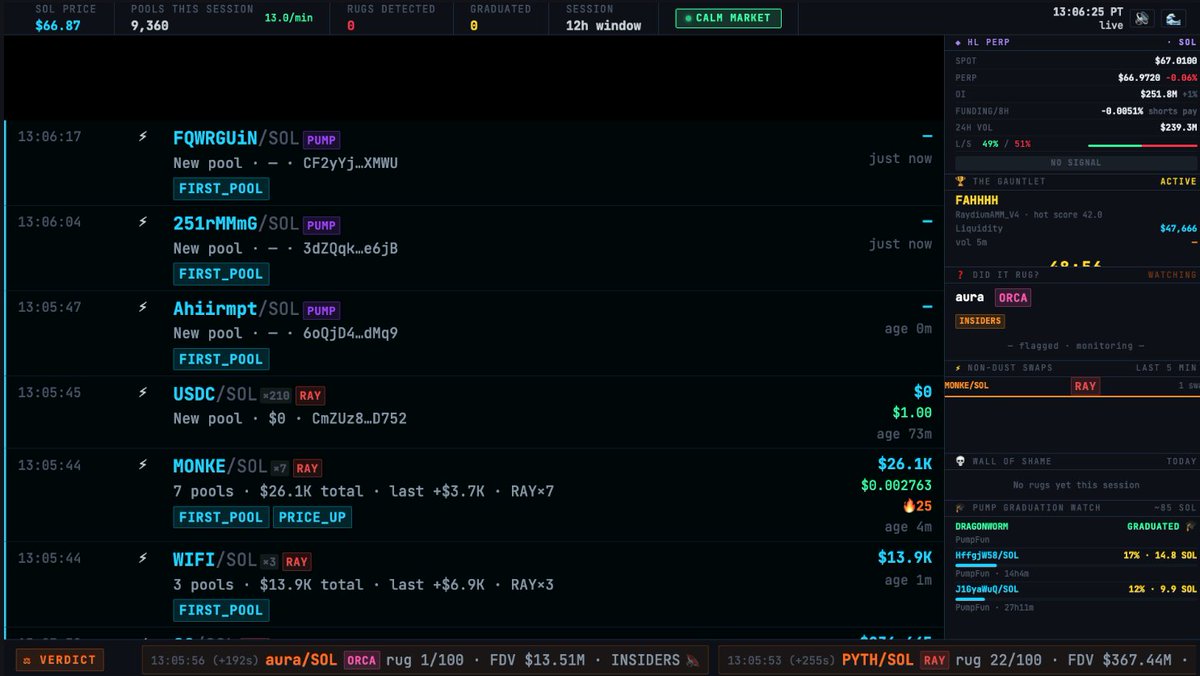Click the address 6oQjD4…dMq9

click(350, 333)
